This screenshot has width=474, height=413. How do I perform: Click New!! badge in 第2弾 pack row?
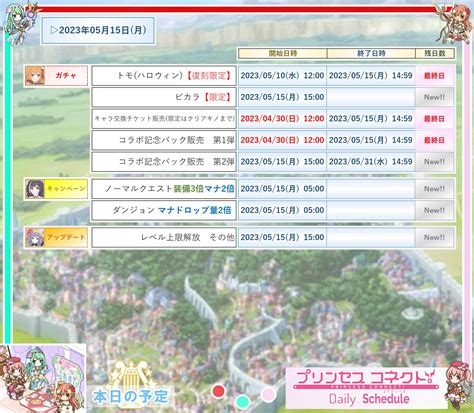pyautogui.click(x=434, y=162)
